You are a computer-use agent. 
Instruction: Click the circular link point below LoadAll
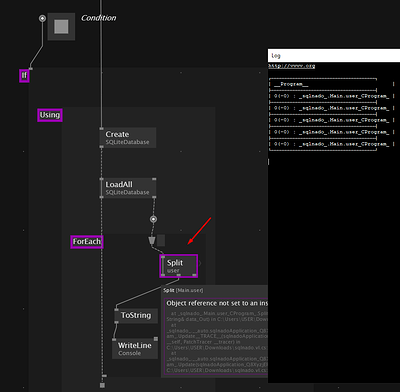[153, 219]
